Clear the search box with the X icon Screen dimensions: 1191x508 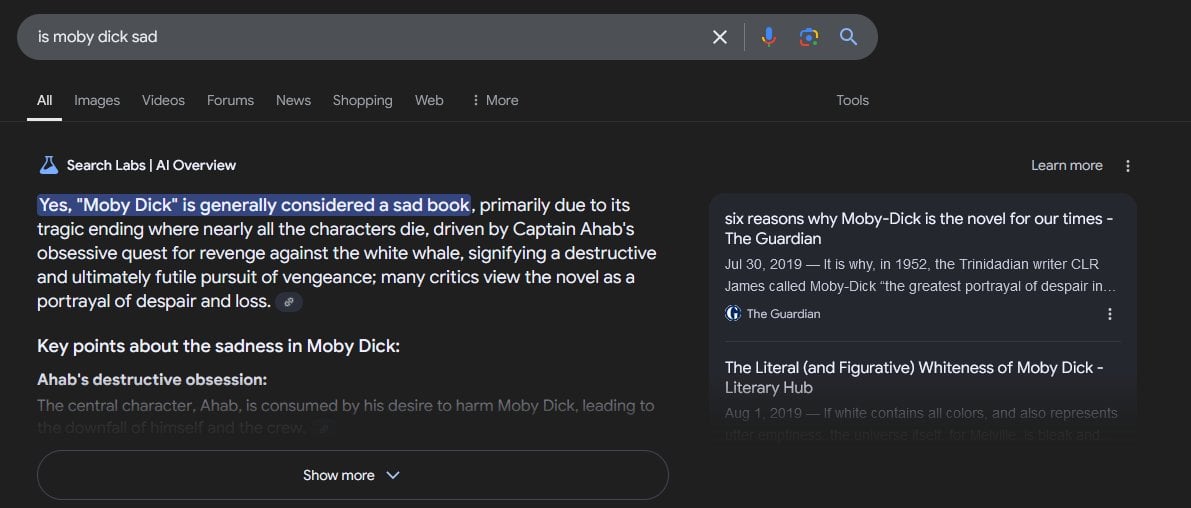click(x=719, y=36)
